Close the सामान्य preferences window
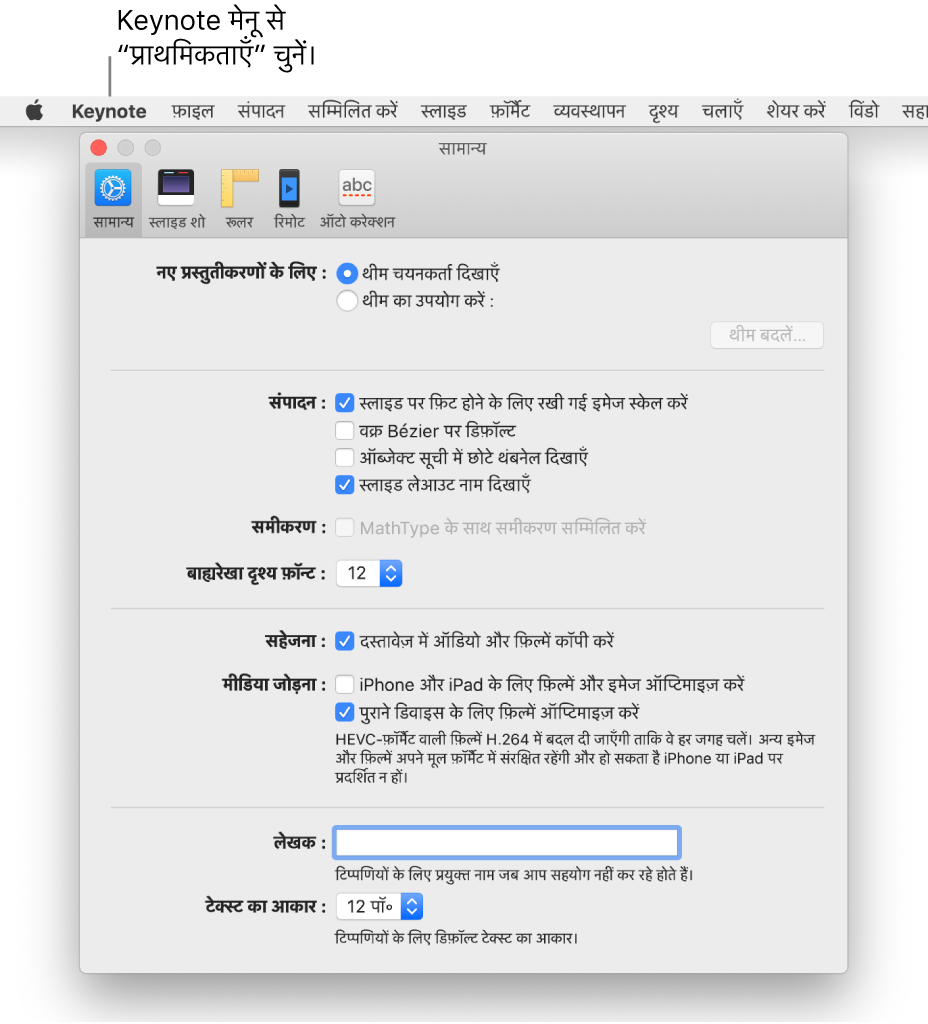The width and height of the screenshot is (928, 1024). tap(99, 148)
